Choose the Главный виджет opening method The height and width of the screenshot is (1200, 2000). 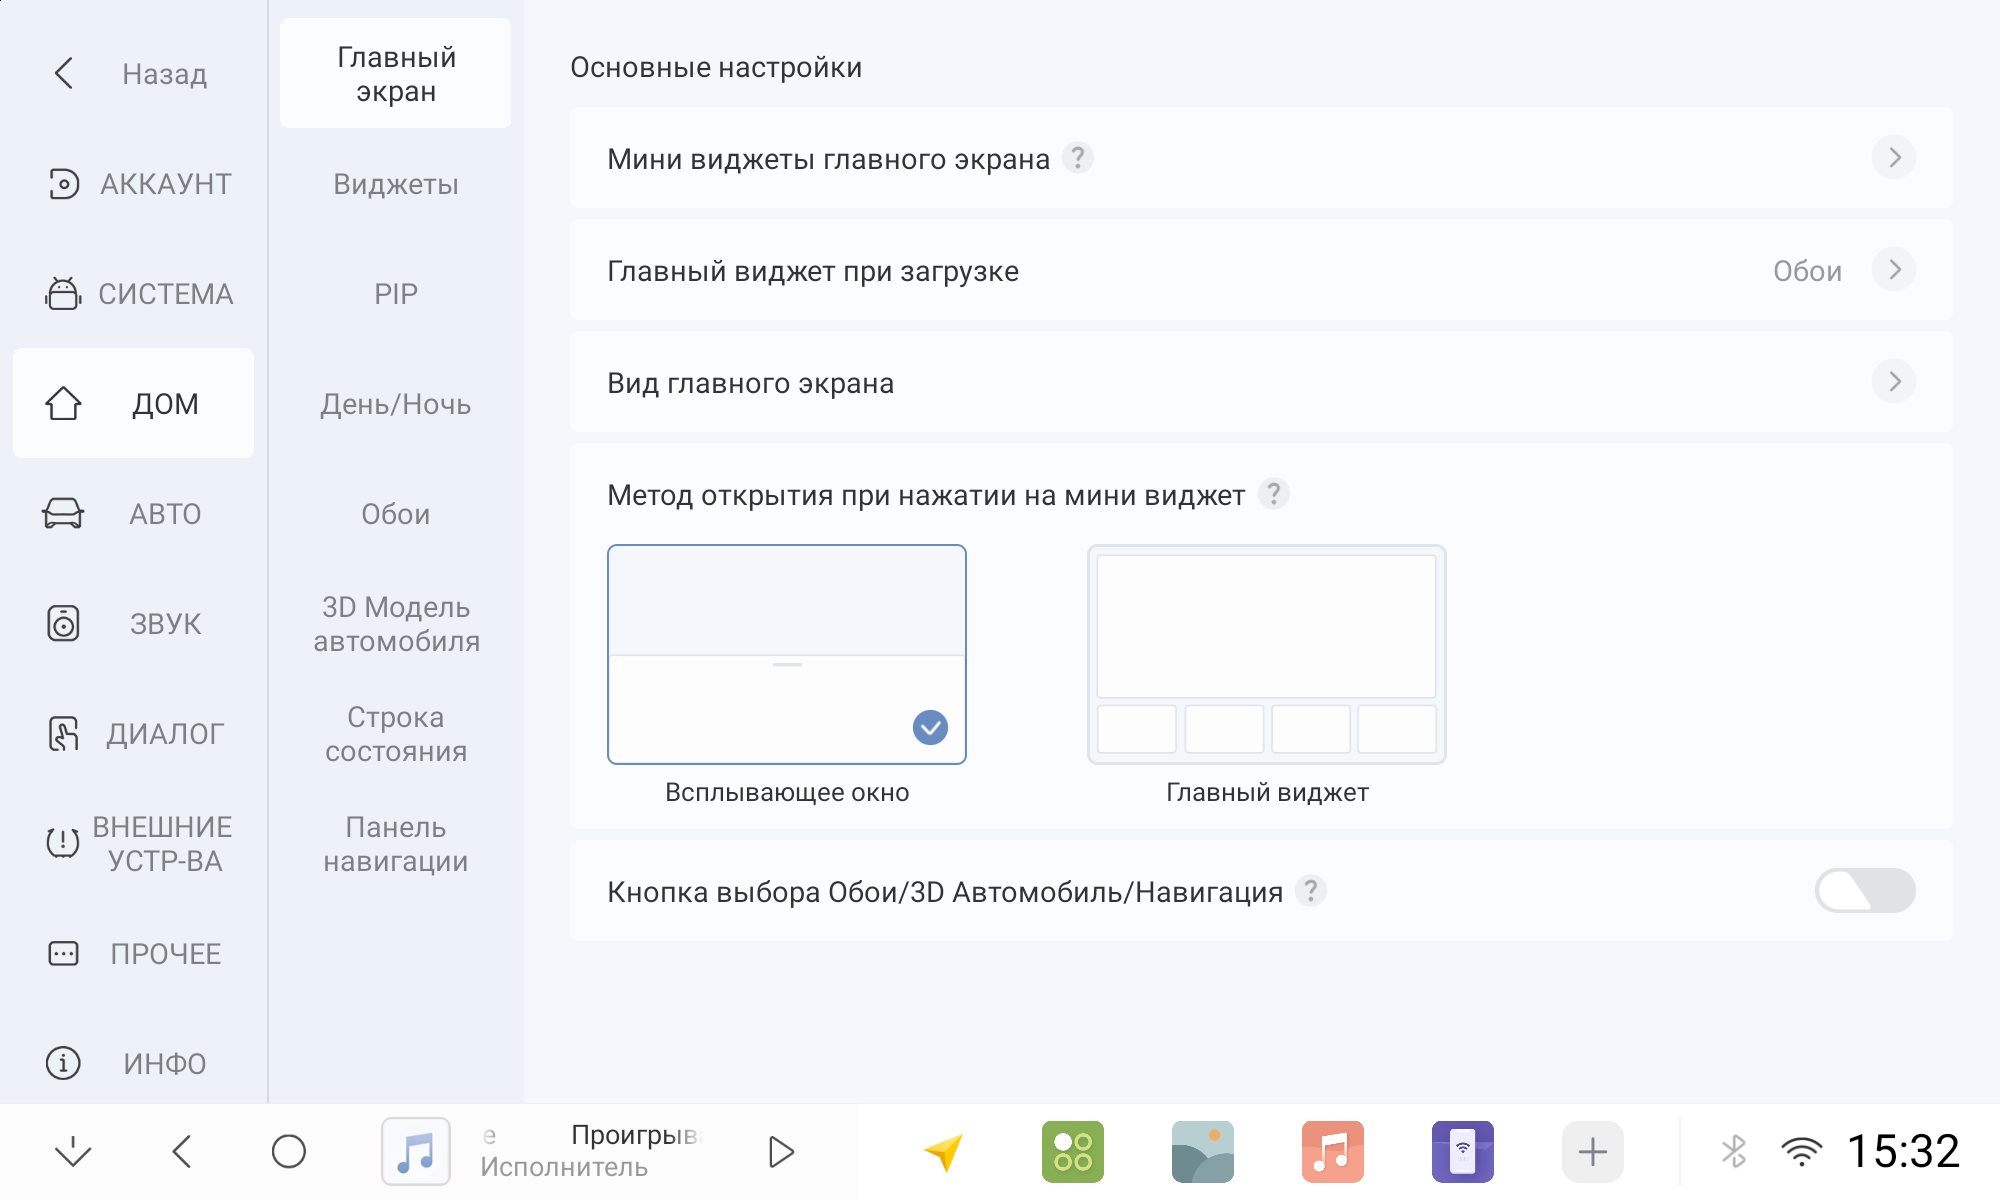tap(1266, 655)
